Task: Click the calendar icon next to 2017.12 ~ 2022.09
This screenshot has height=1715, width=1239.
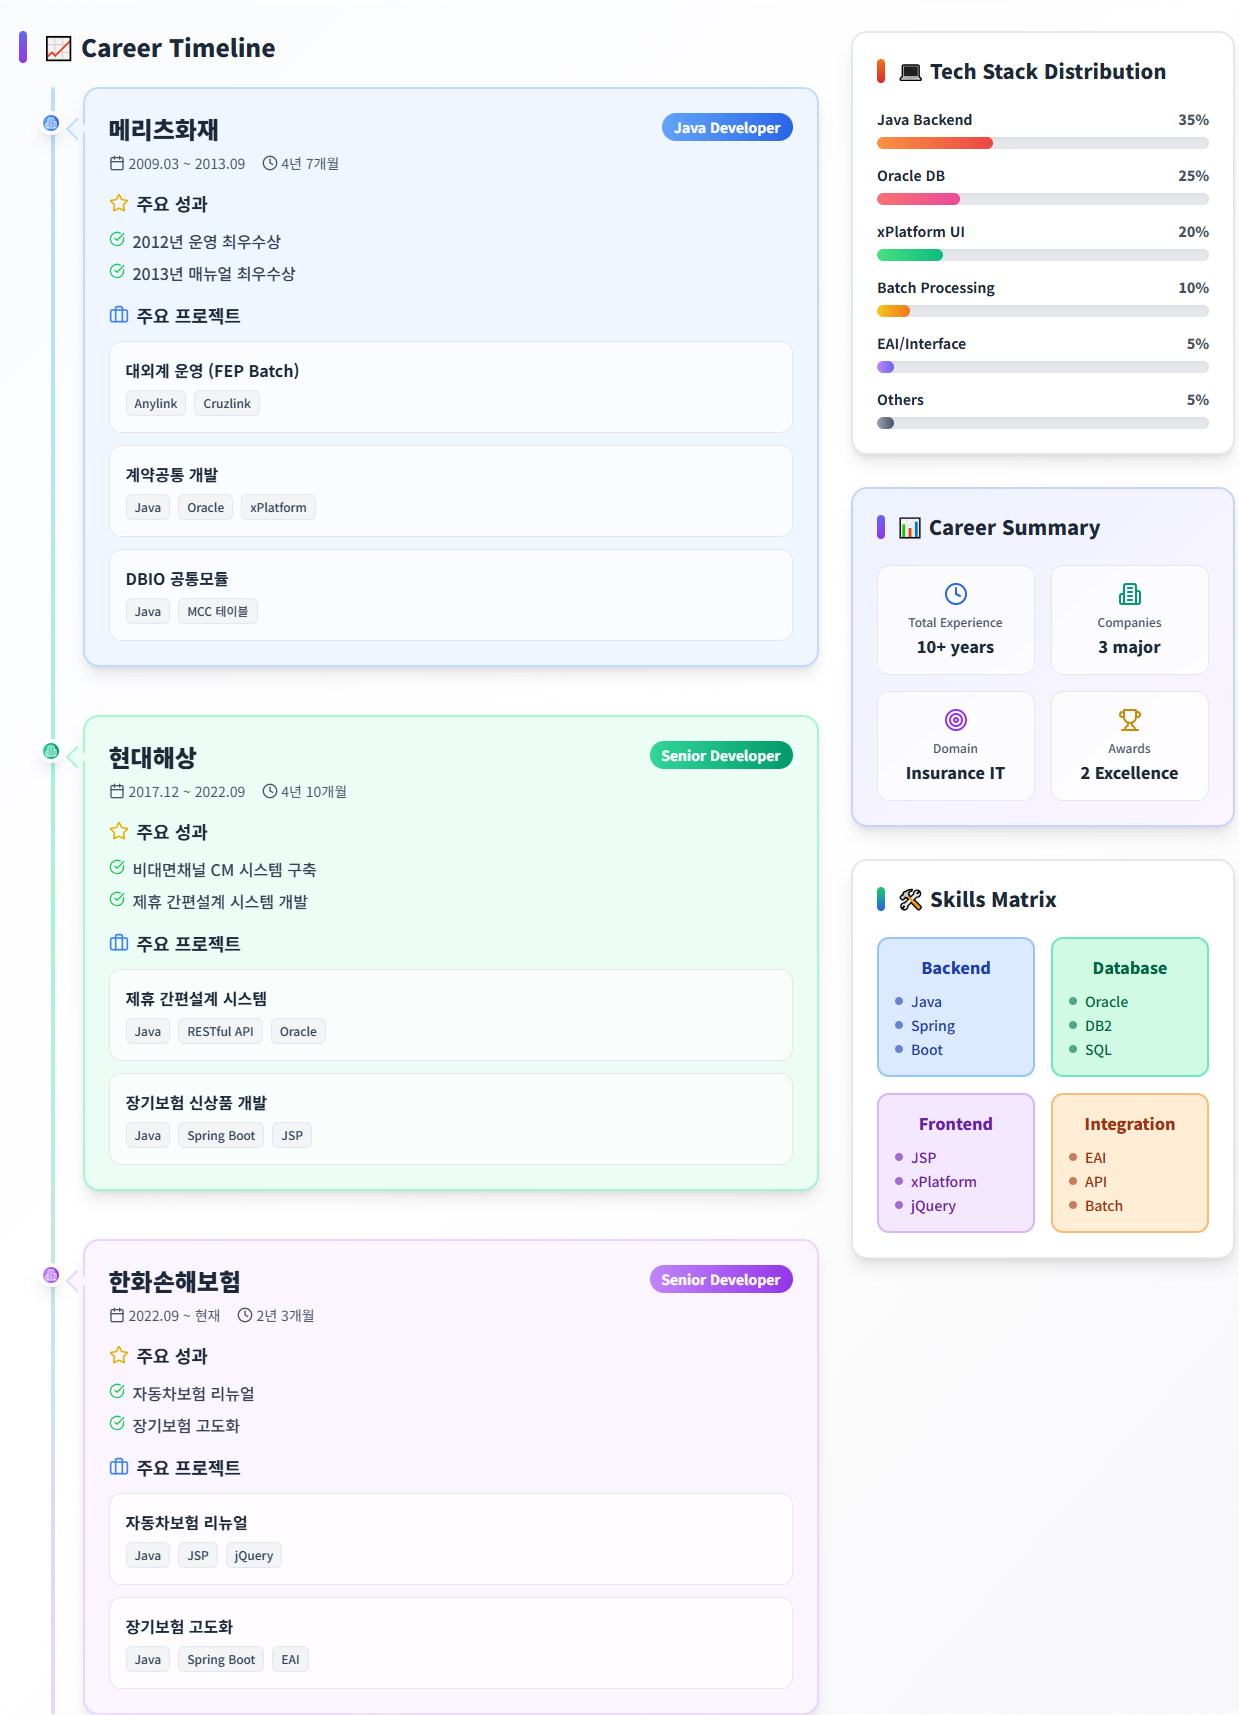Action: 117,791
